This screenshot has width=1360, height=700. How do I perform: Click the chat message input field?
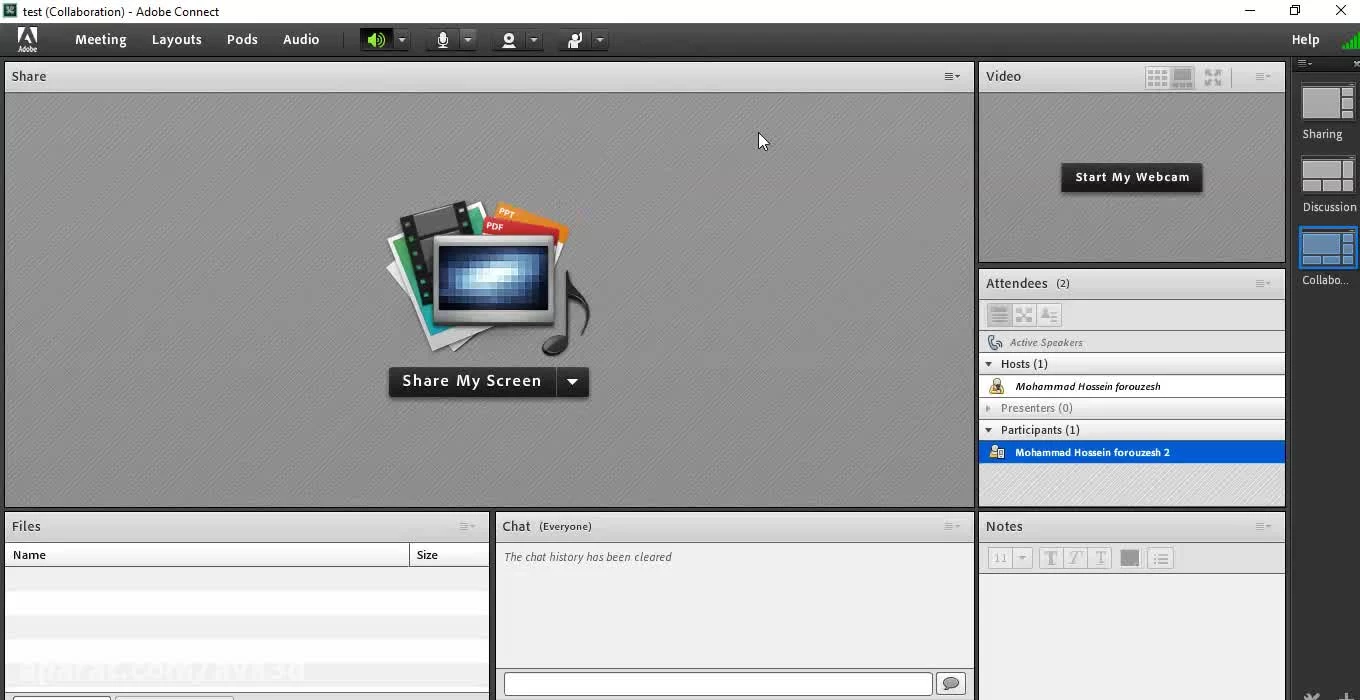click(718, 684)
